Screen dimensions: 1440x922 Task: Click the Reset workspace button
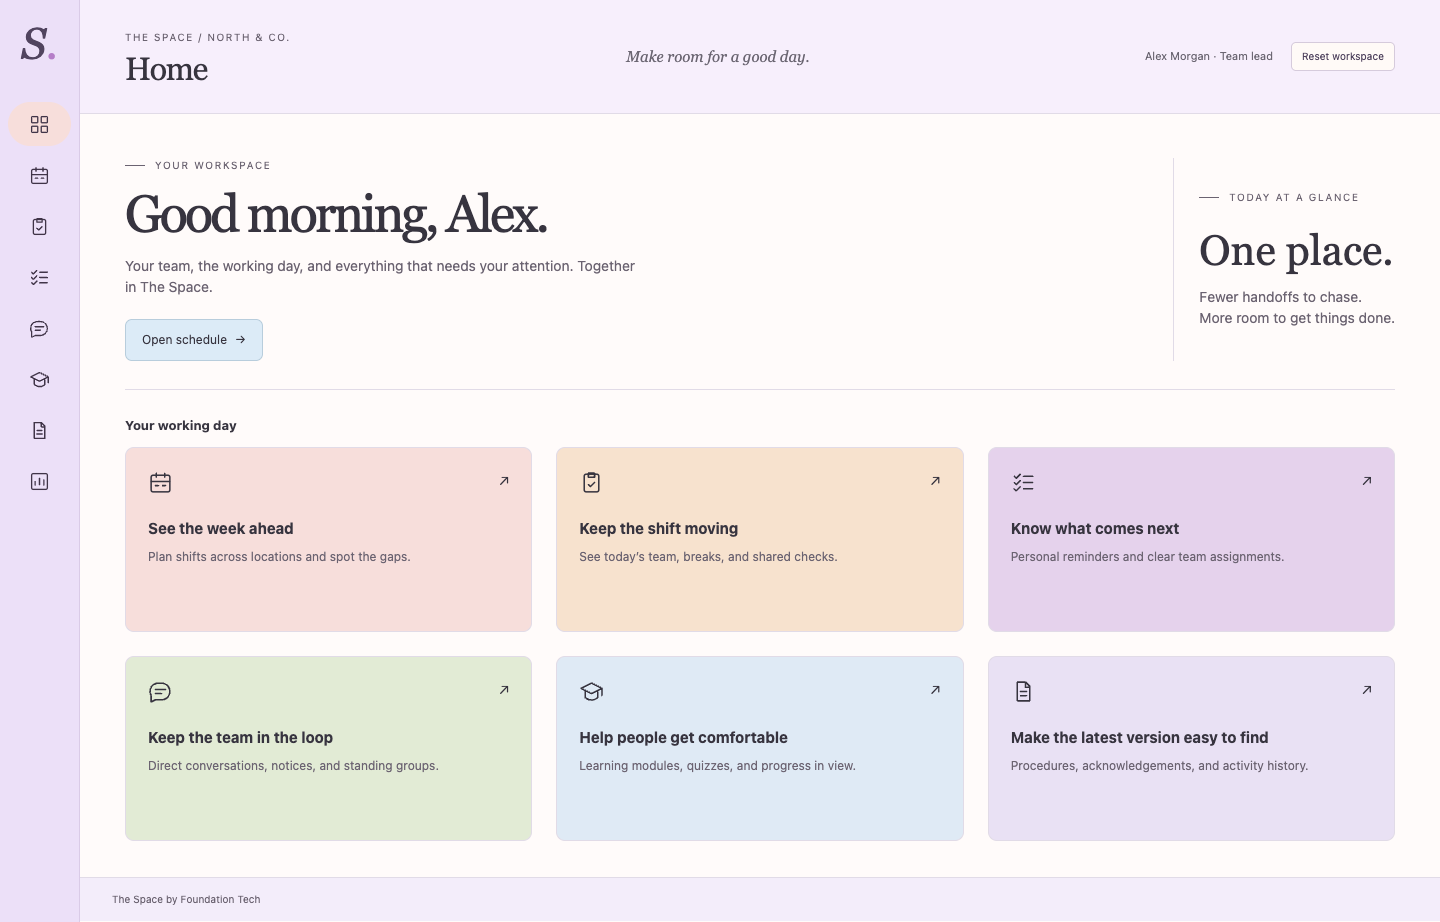pos(1342,57)
